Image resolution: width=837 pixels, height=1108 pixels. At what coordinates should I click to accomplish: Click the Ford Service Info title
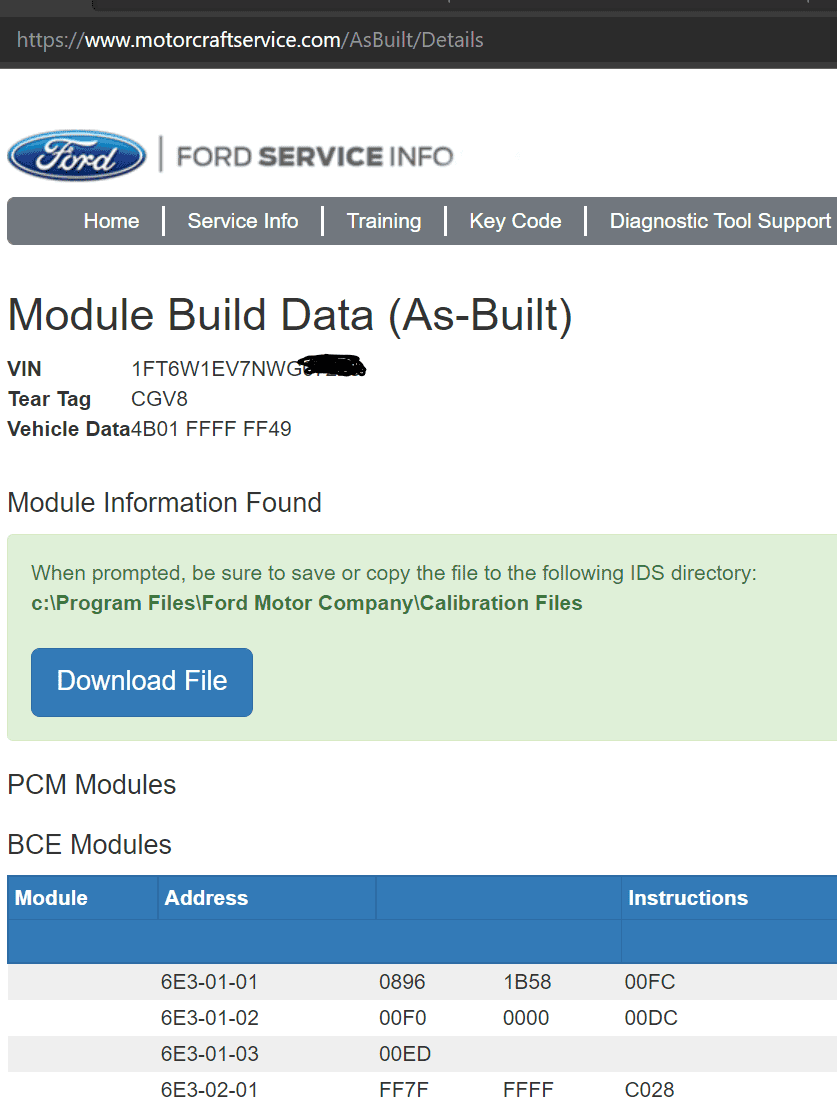point(314,157)
